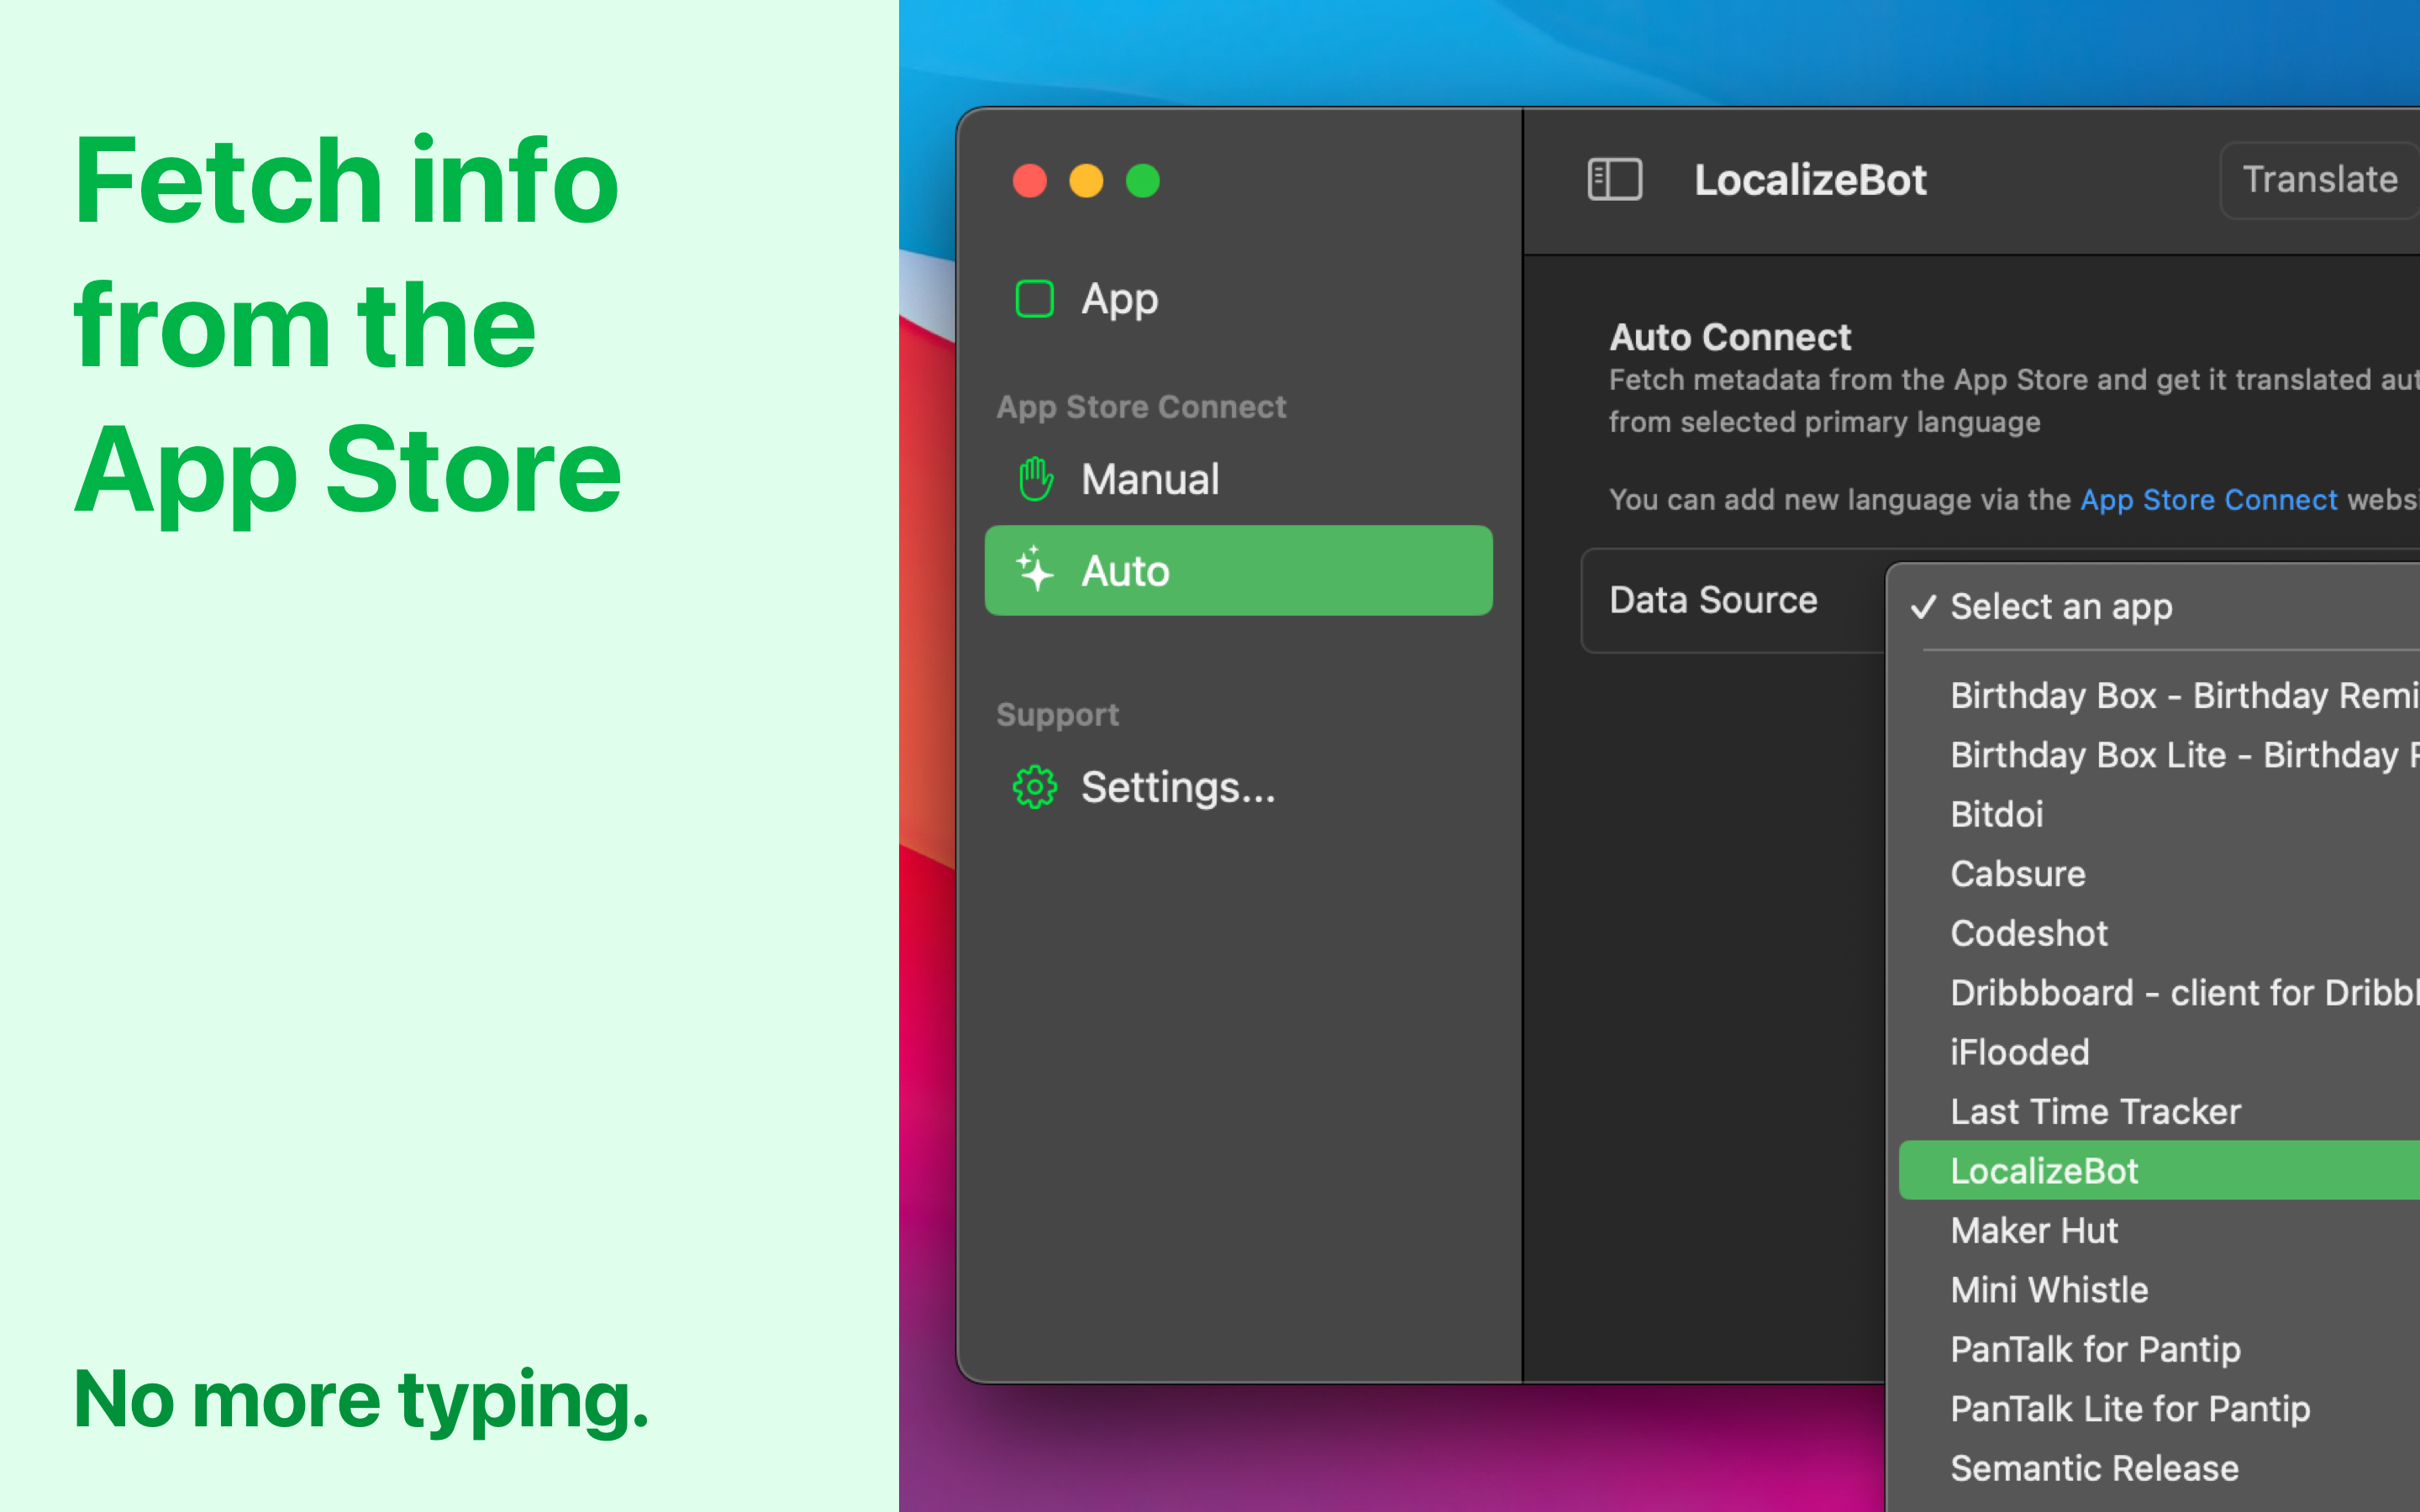Close the LocalizeBot window with red button
The image size is (2420, 1512).
tap(1030, 181)
